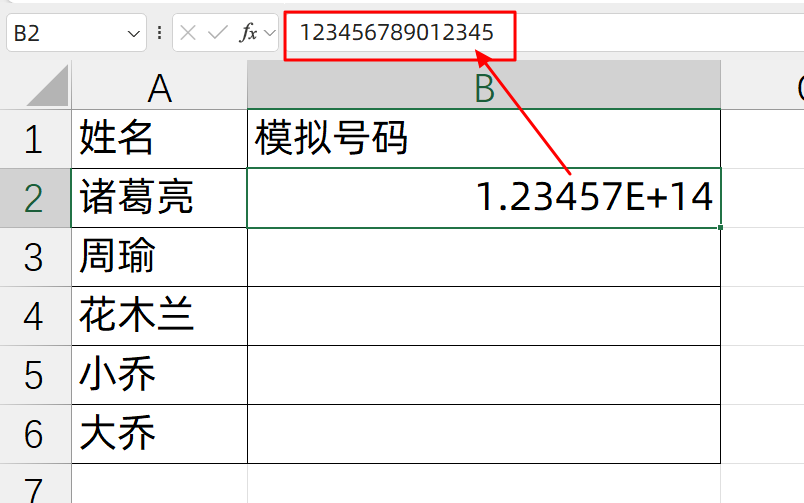
Task: Click cell containing 花木兰
Action: tap(159, 316)
